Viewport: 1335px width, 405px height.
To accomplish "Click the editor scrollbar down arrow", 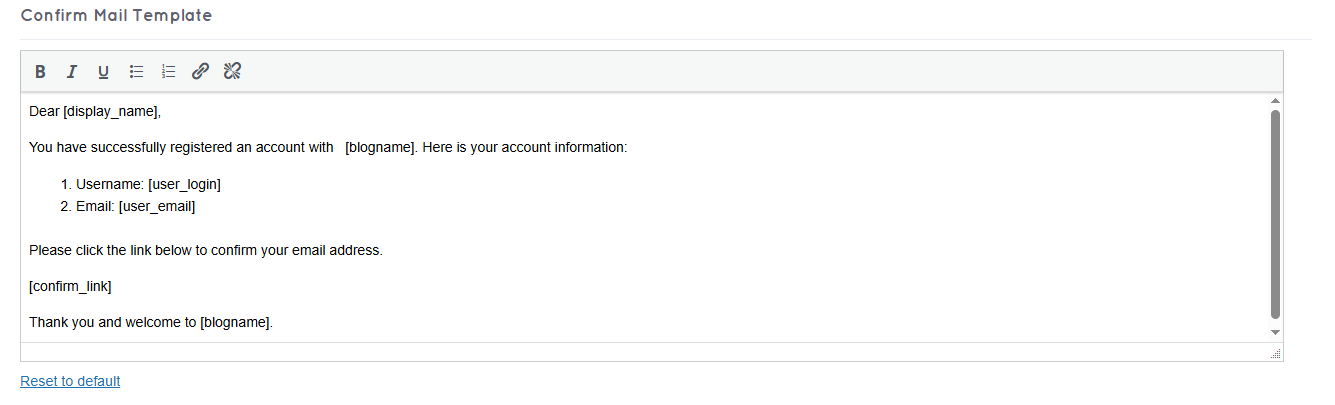I will coord(1275,332).
